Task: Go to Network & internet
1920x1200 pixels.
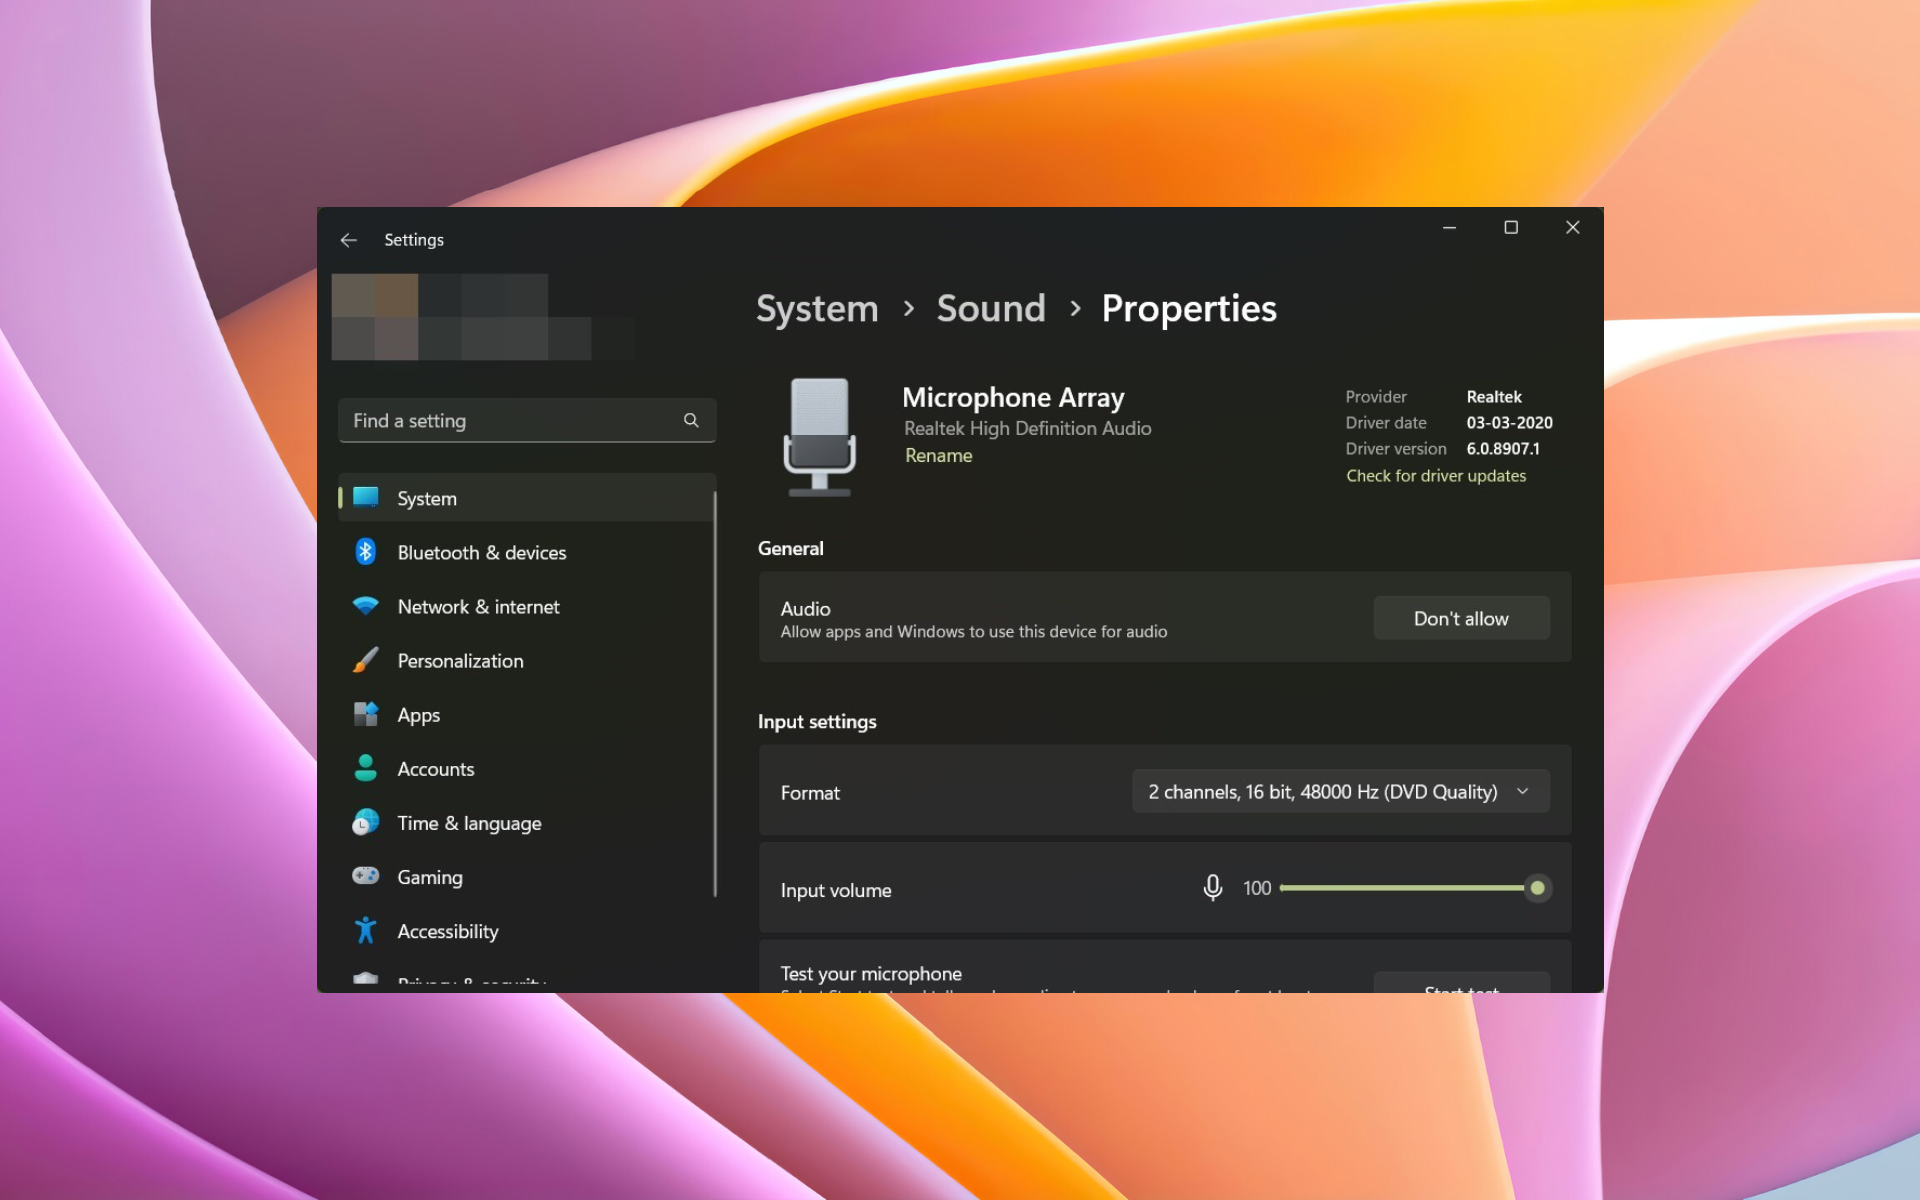Action: click(x=527, y=606)
